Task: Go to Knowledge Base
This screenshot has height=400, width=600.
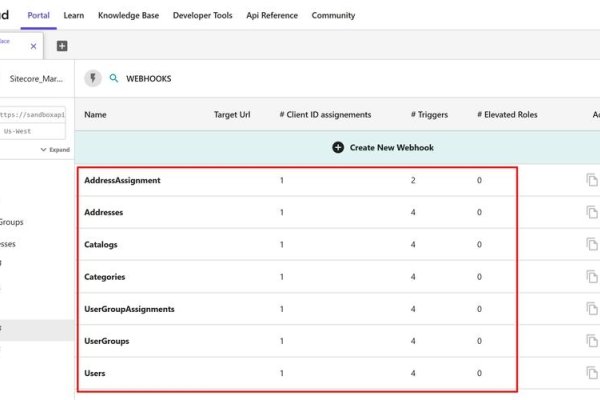Action: [128, 15]
